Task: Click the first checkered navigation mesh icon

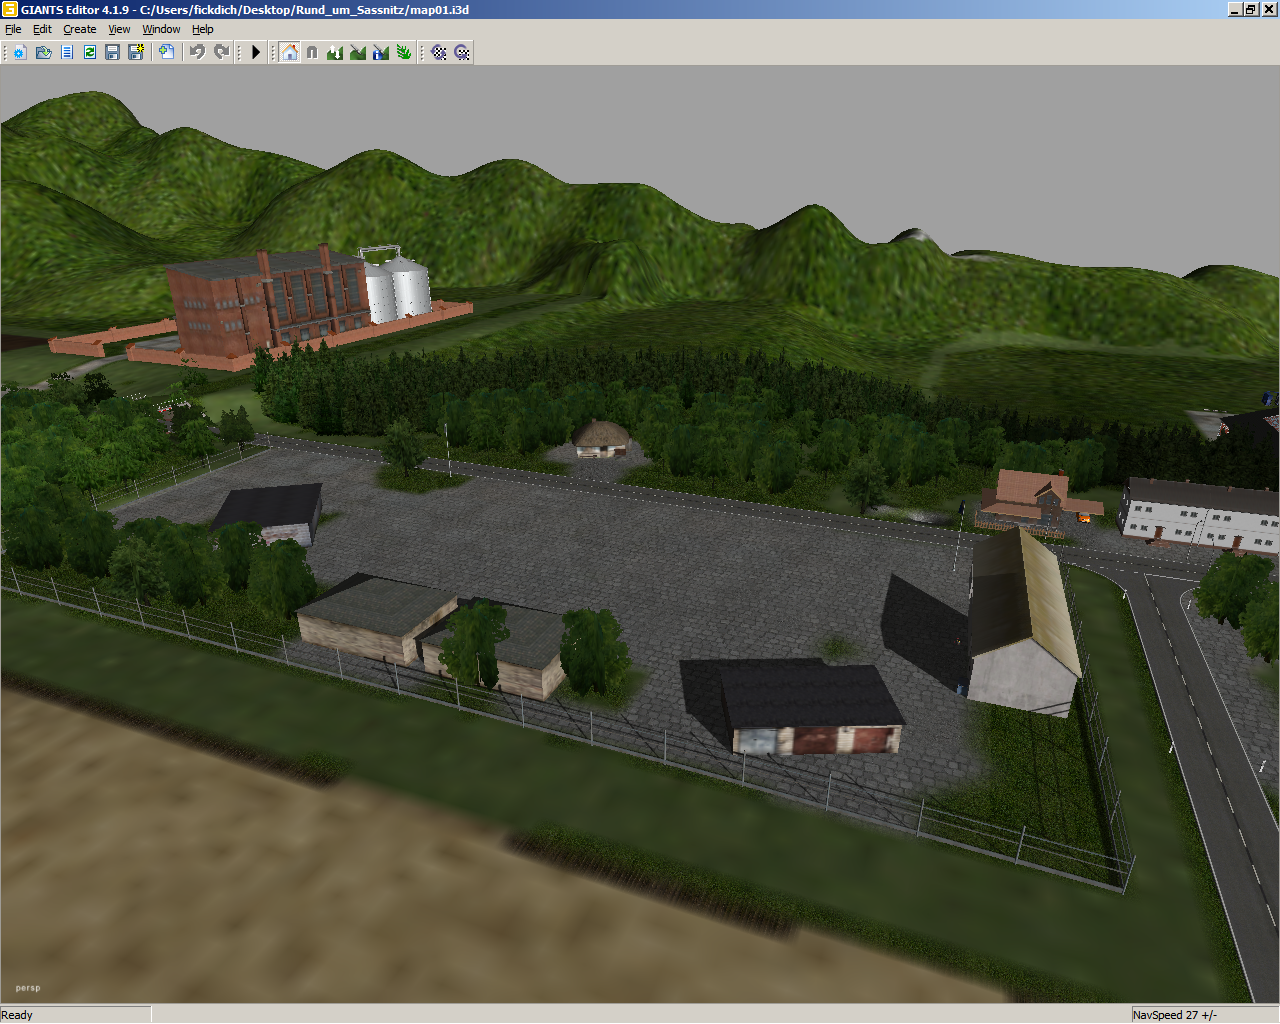Action: 439,52
